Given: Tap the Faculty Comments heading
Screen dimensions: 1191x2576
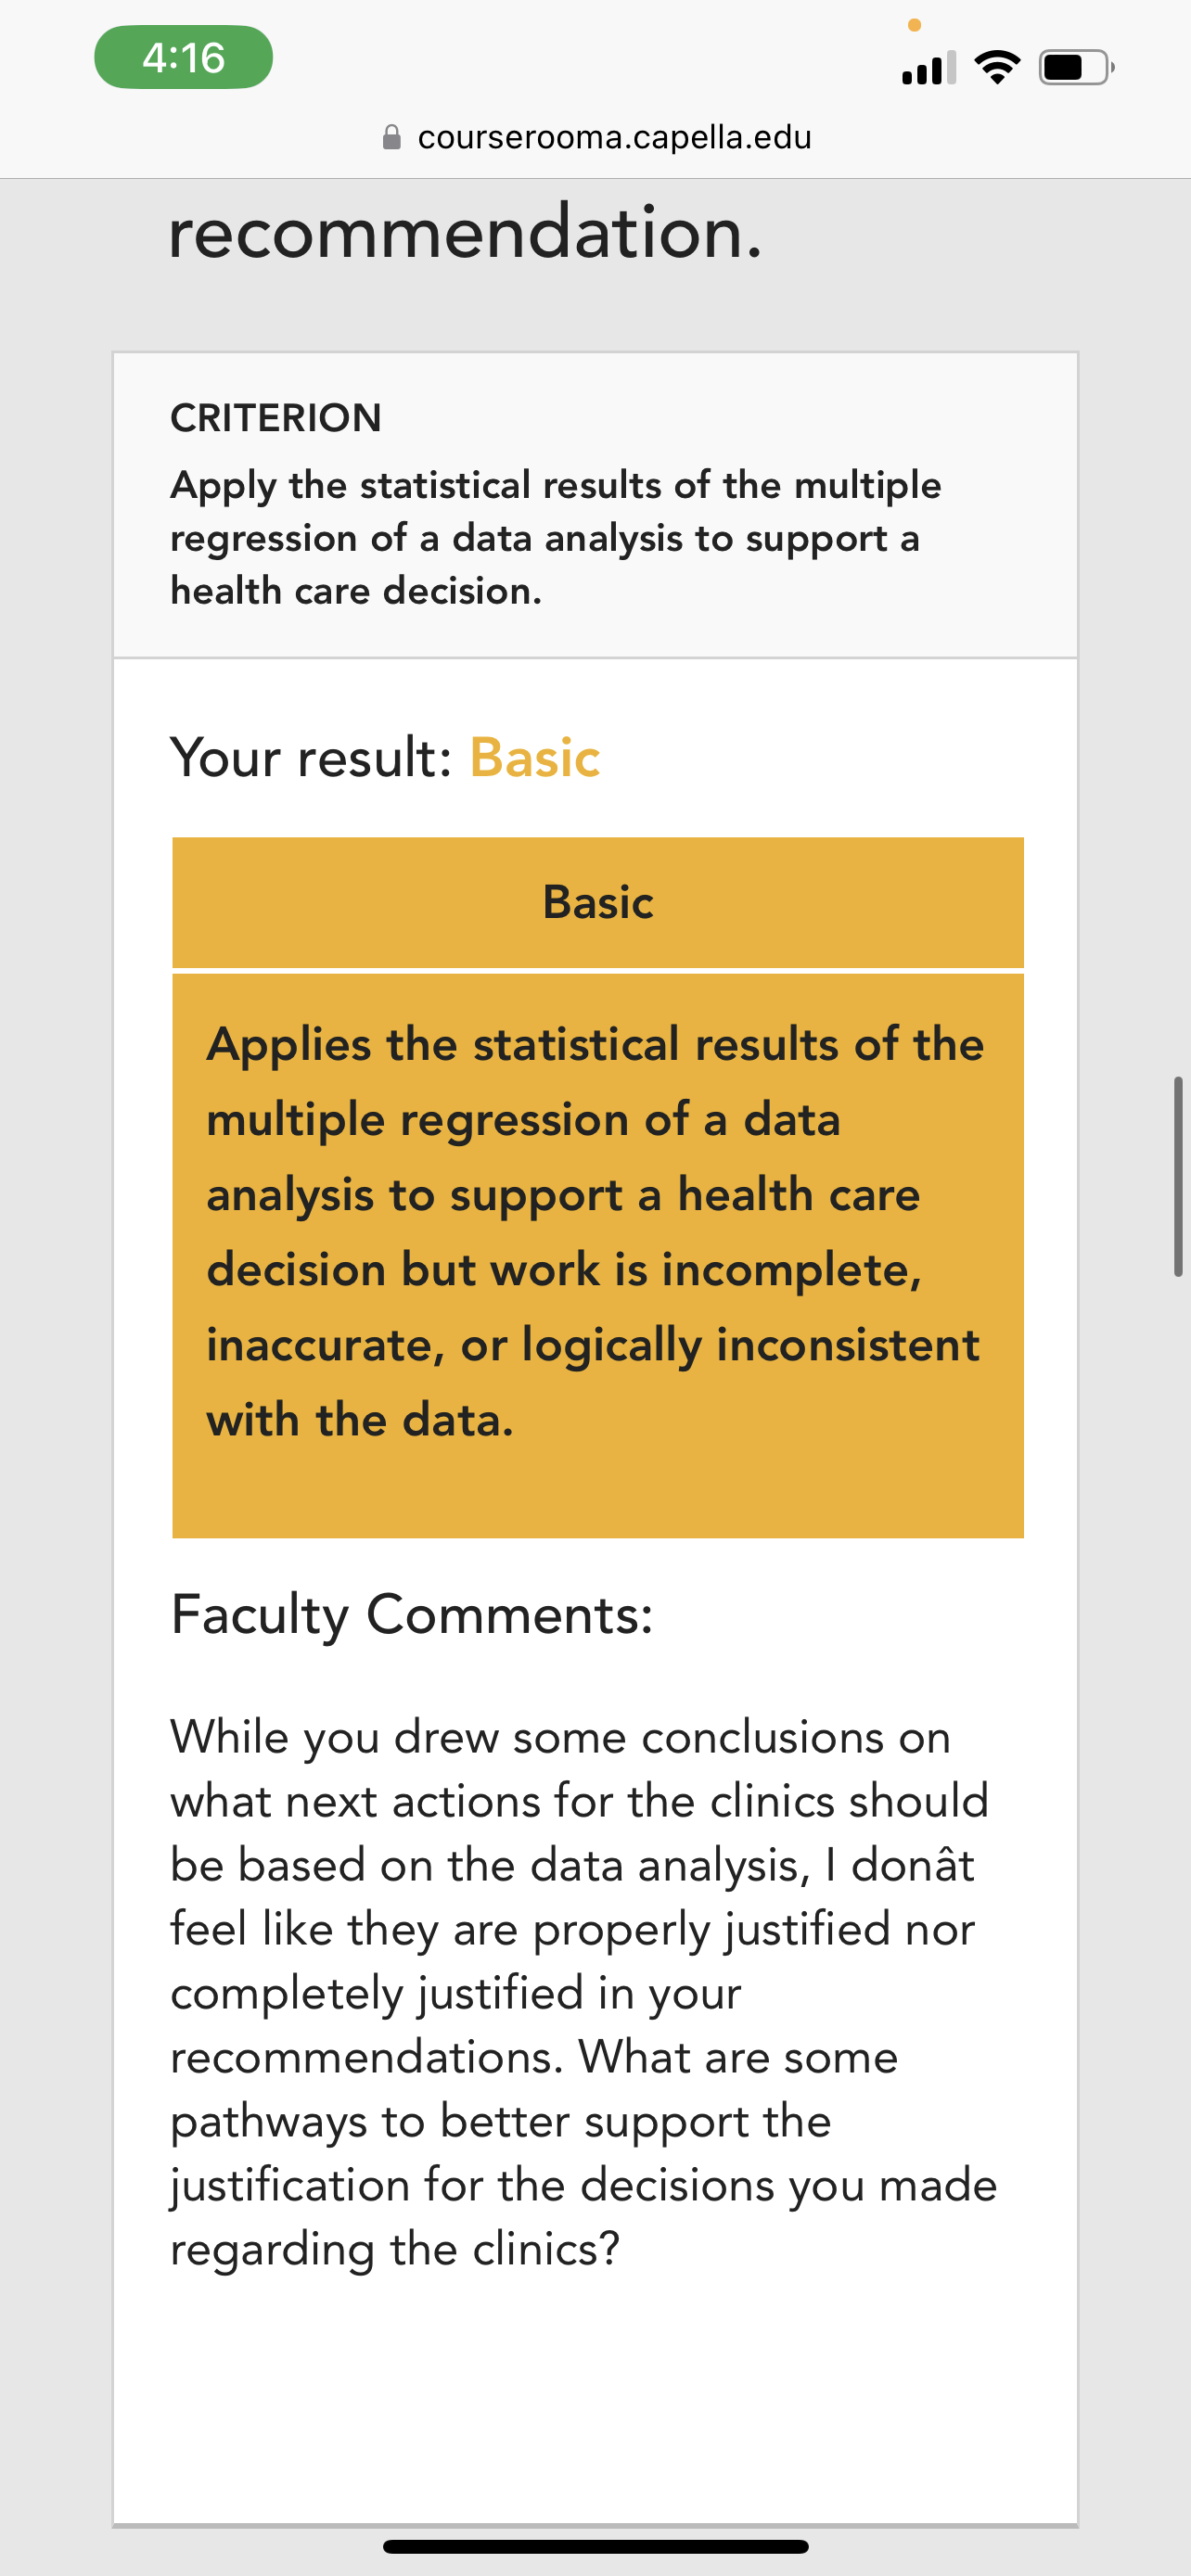Looking at the screenshot, I should [x=412, y=1614].
